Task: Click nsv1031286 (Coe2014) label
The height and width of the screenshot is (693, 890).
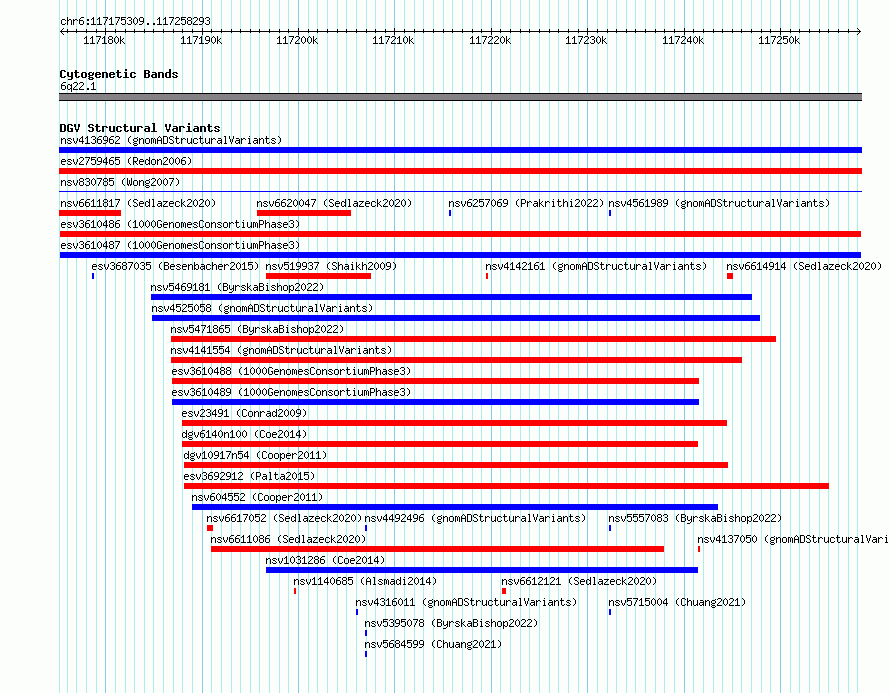Action: [325, 560]
